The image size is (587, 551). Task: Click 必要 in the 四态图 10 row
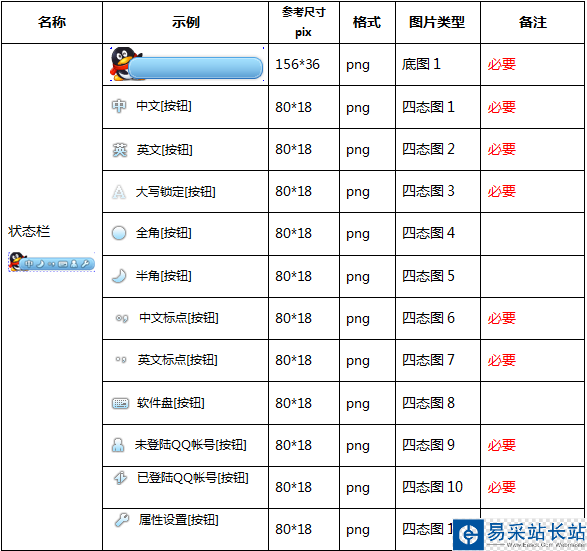[x=502, y=487]
